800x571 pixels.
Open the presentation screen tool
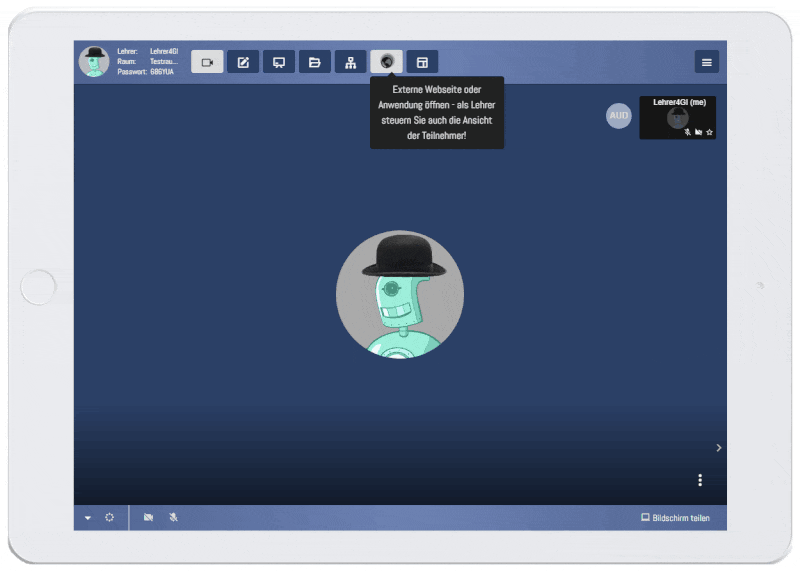pyautogui.click(x=279, y=62)
